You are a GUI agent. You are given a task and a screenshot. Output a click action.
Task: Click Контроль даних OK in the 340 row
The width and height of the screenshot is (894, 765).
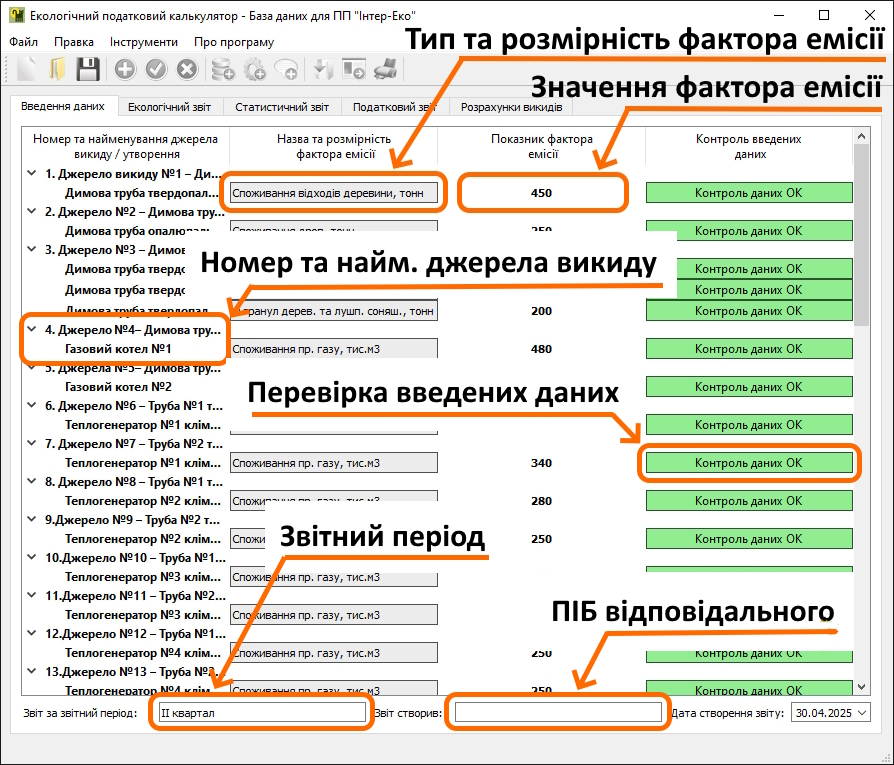(x=749, y=463)
